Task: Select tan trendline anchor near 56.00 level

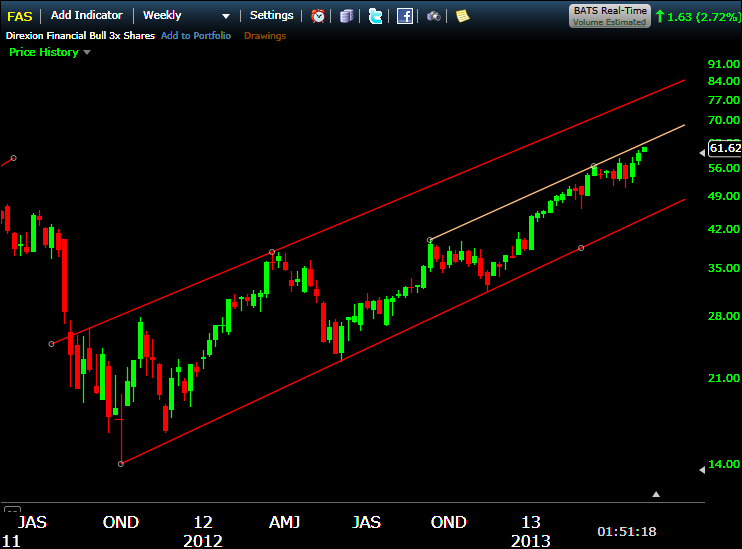Action: [x=593, y=166]
